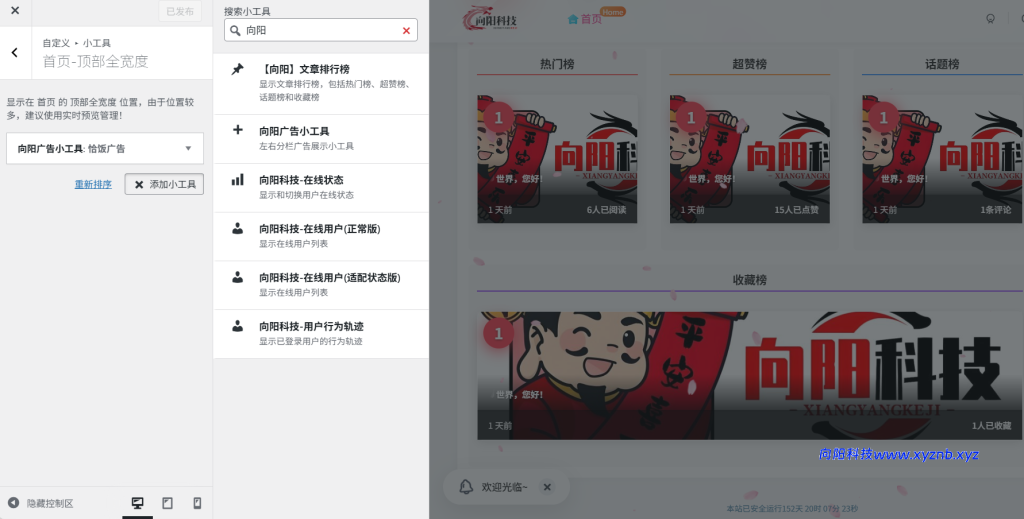
Task: Click the 热门榜 ranking heading
Action: pyautogui.click(x=557, y=64)
